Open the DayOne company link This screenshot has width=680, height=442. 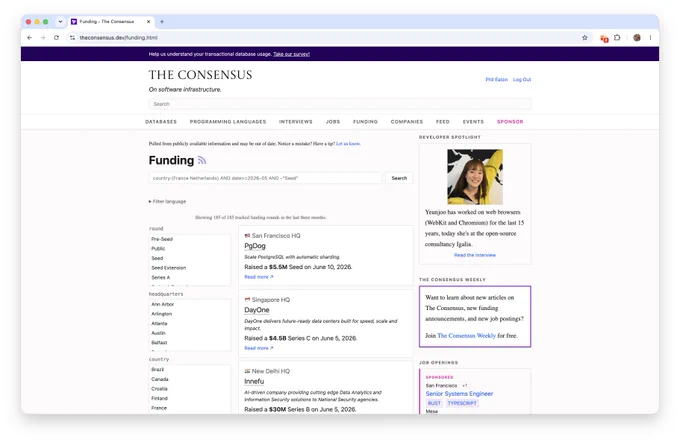pyautogui.click(x=257, y=310)
